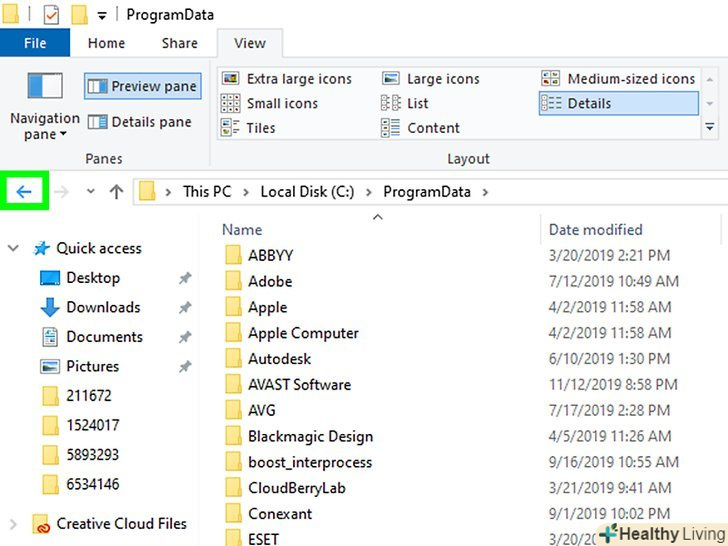
Task: Choose Small icons layout
Action: coord(270,103)
